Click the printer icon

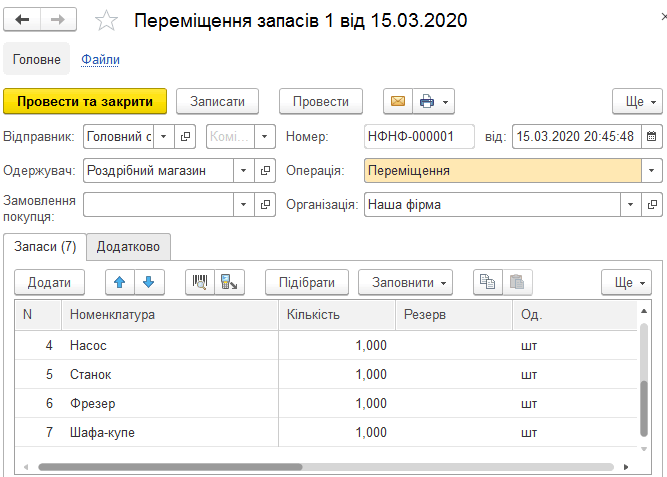coord(427,101)
